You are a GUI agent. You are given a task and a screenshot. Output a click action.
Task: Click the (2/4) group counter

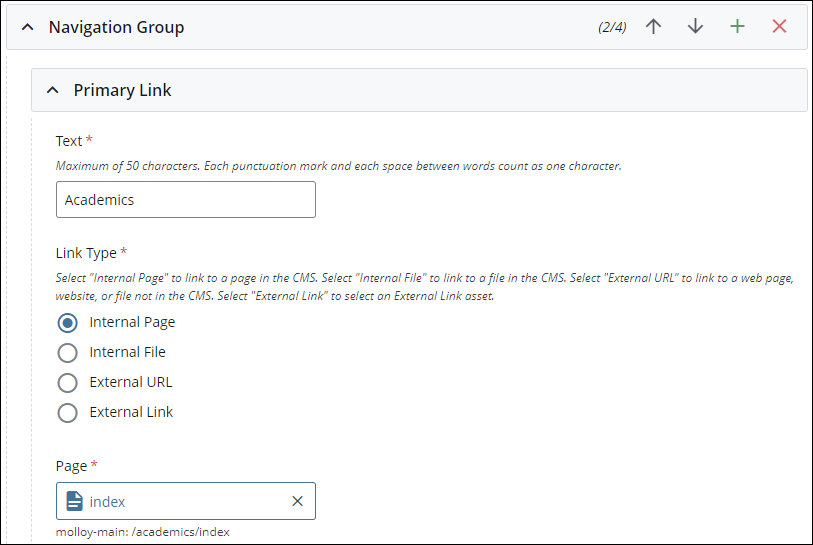[x=612, y=27]
